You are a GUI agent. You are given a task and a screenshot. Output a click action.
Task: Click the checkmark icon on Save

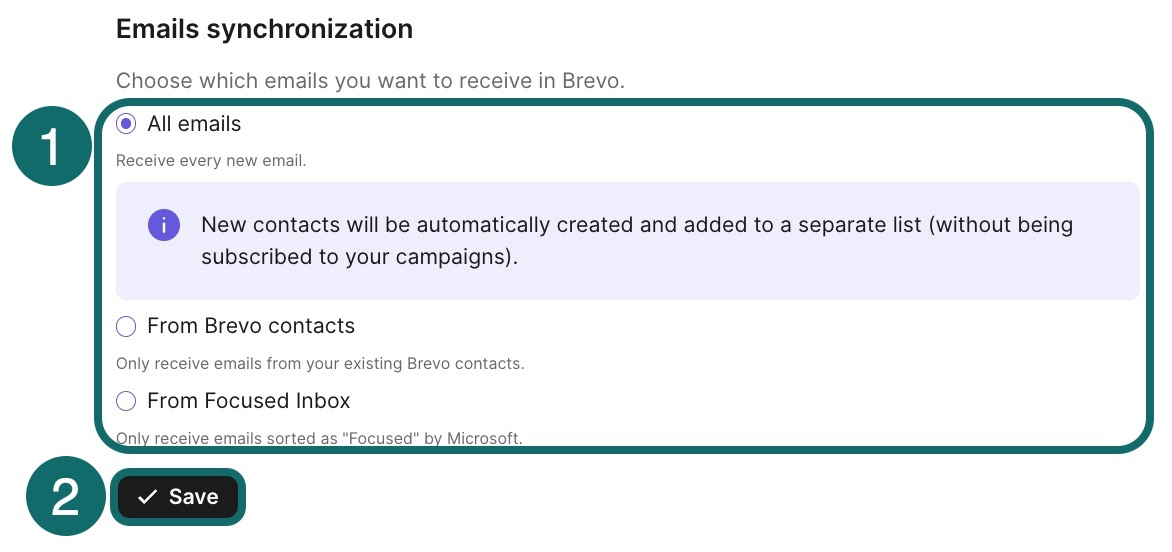(147, 497)
